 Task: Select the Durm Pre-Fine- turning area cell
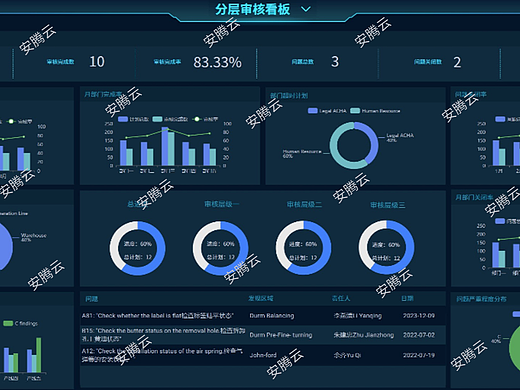point(281,335)
